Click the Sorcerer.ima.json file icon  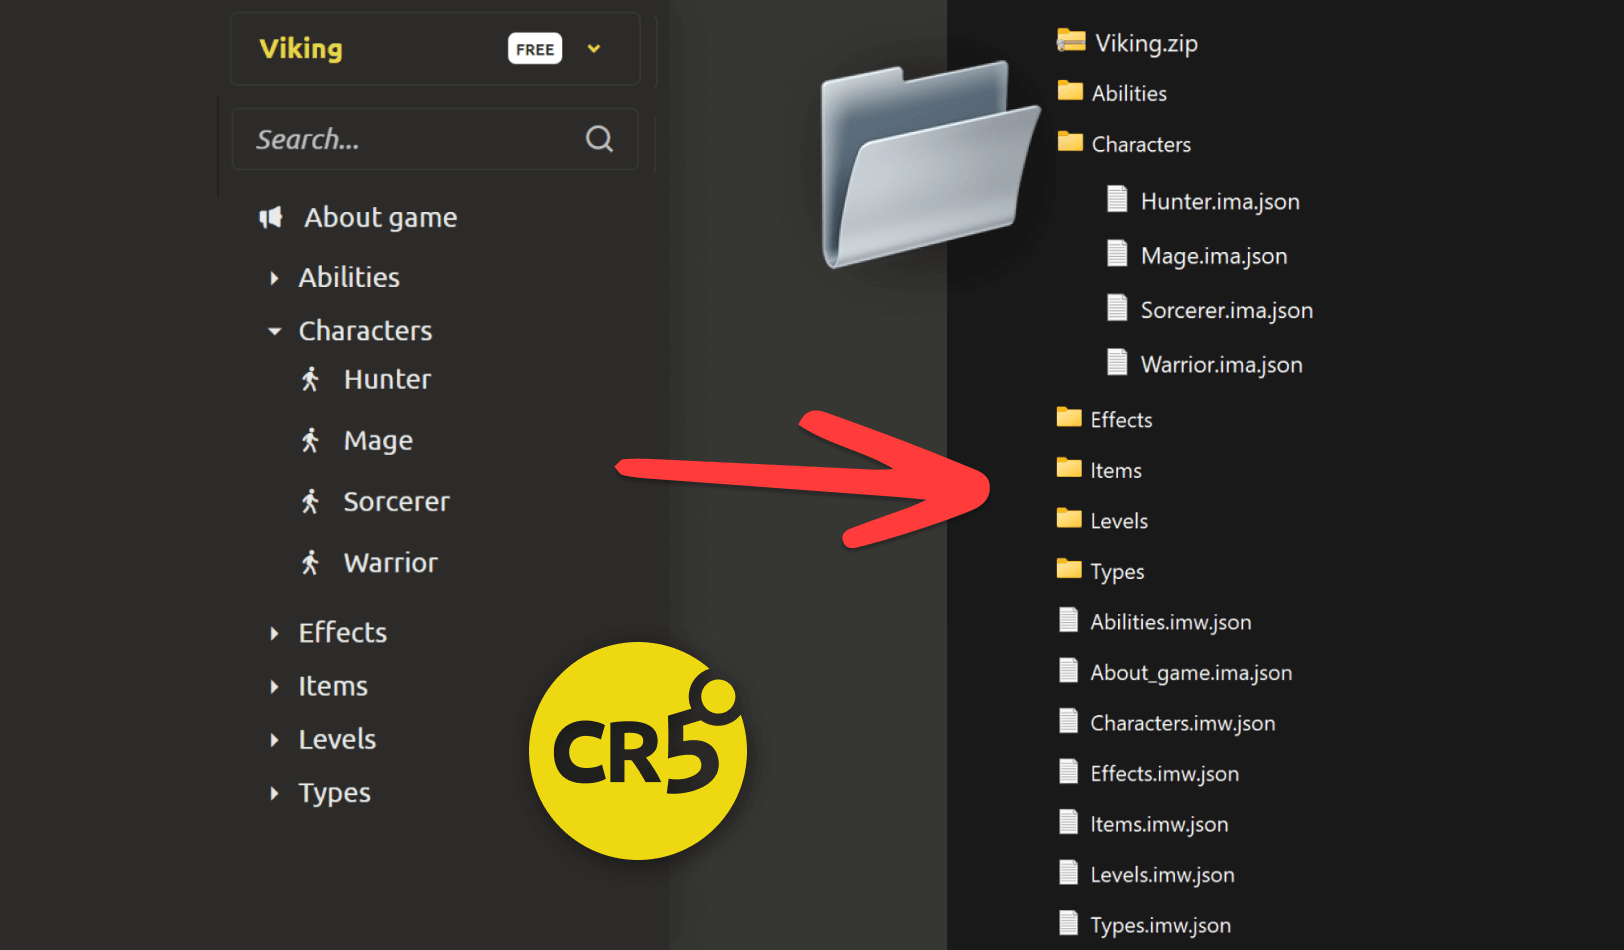point(1117,308)
